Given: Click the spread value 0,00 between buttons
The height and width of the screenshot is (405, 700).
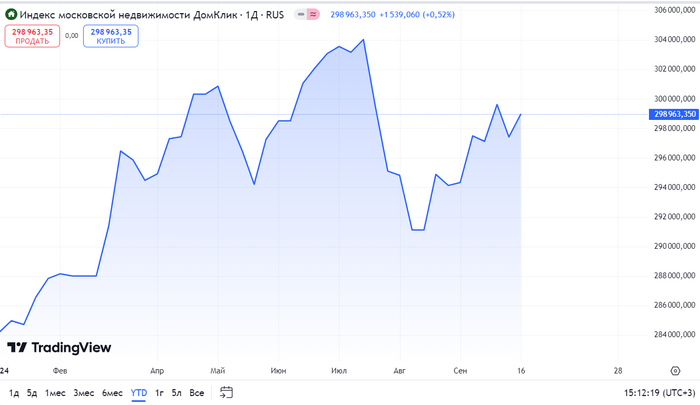Looking at the screenshot, I should point(72,36).
